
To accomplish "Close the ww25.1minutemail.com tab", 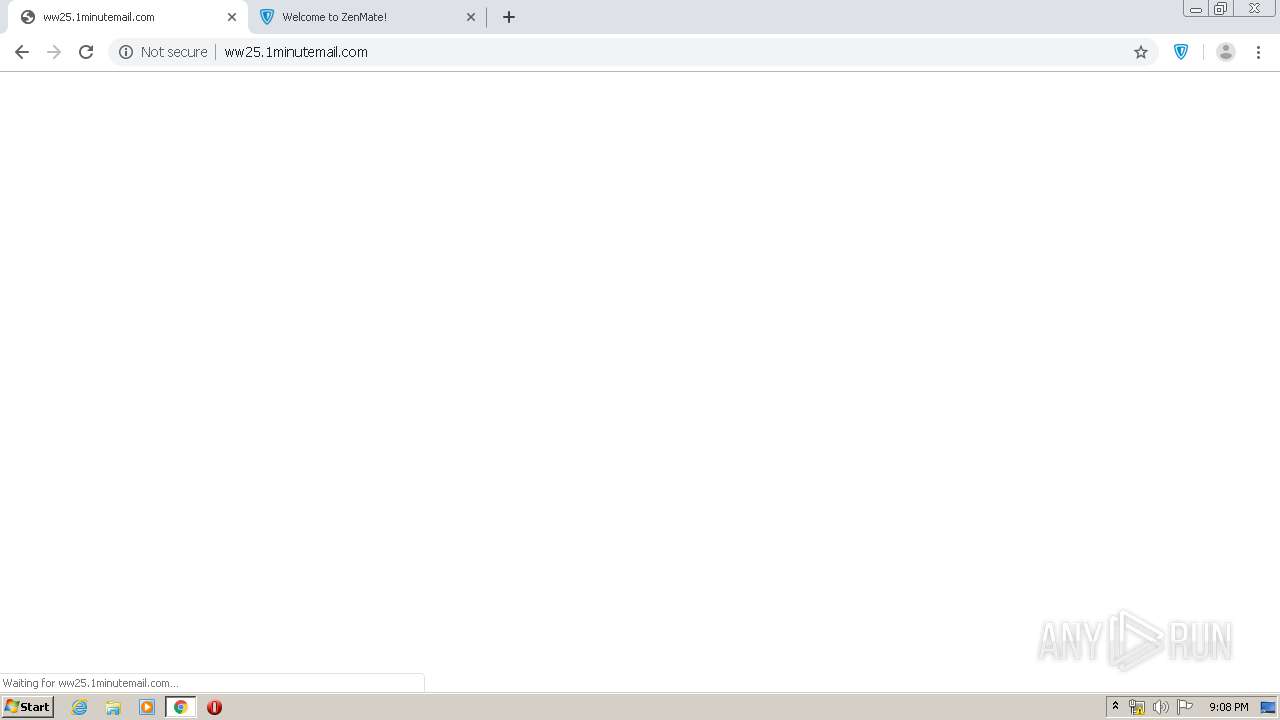I will (x=232, y=17).
